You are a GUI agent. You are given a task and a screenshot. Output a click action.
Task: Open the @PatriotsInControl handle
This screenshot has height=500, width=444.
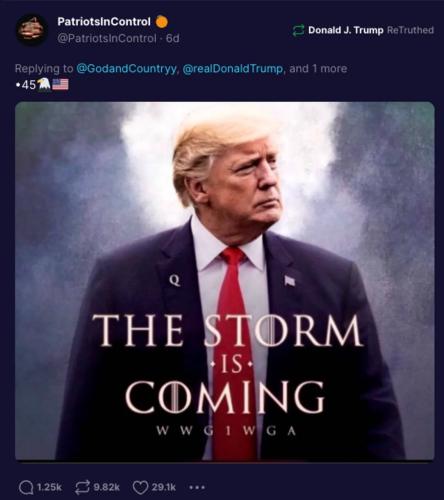pos(106,39)
